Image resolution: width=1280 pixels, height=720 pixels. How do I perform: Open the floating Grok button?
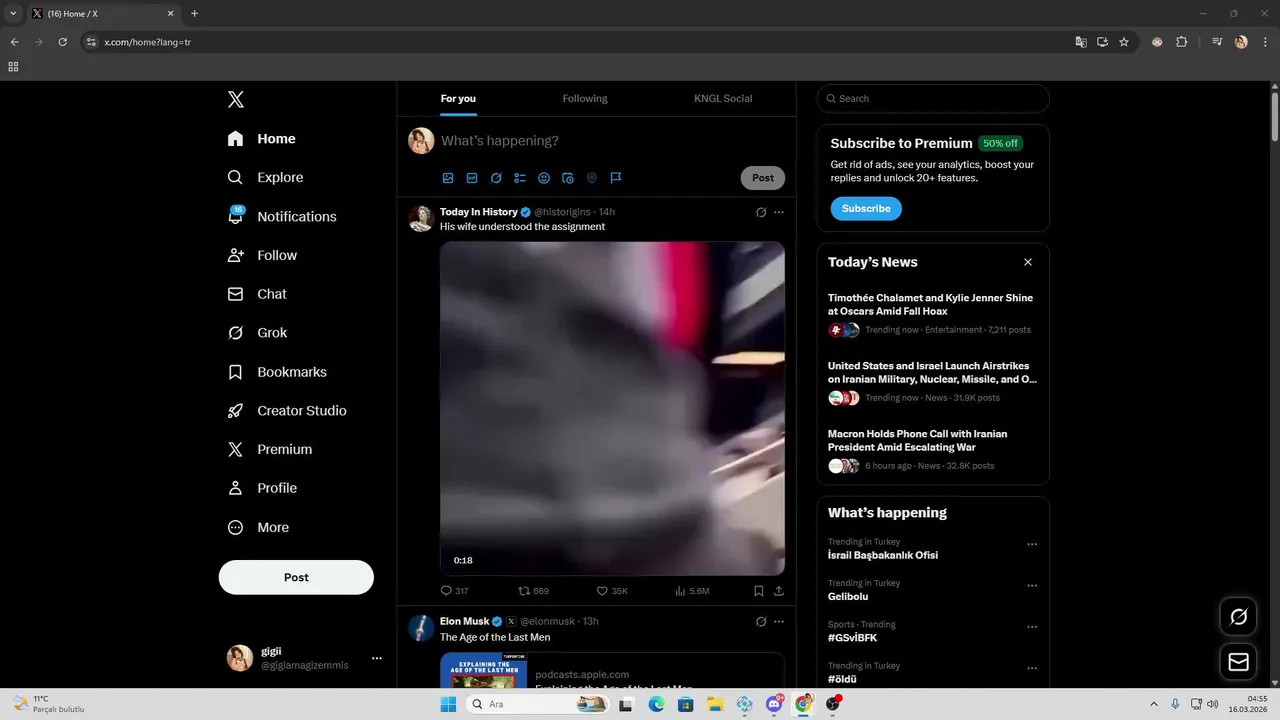[1238, 616]
